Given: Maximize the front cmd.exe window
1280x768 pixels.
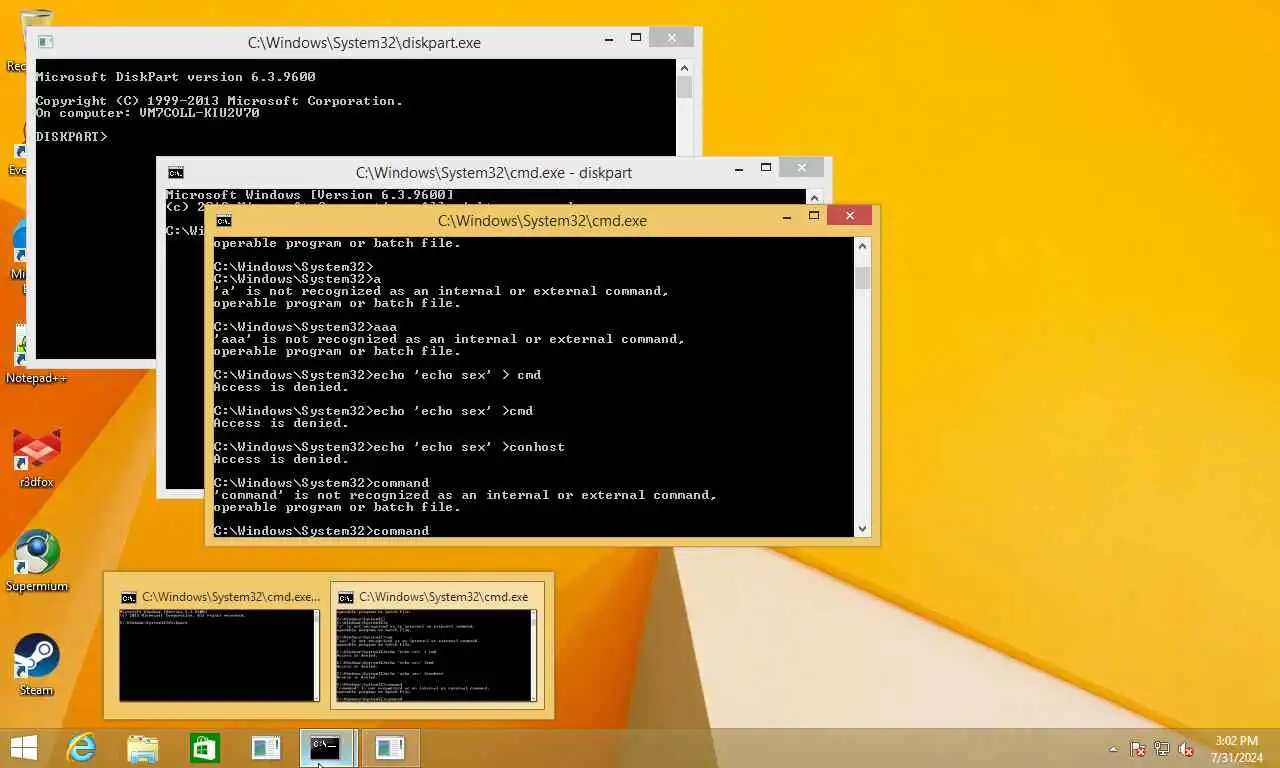Looking at the screenshot, I should tap(814, 215).
